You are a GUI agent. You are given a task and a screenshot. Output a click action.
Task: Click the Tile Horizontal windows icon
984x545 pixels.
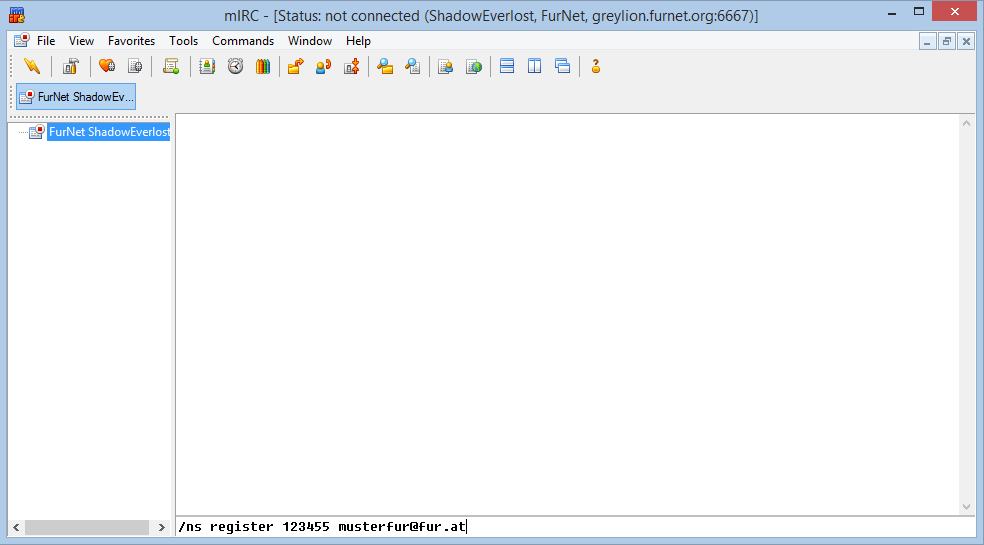[x=507, y=66]
